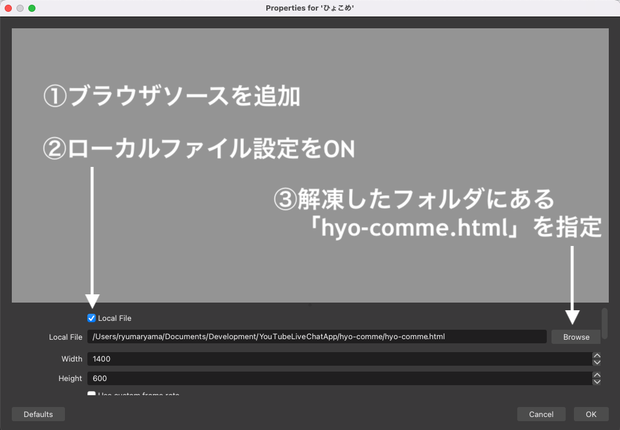Increase Height with the up arrow
The height and width of the screenshot is (430, 620).
[x=597, y=375]
